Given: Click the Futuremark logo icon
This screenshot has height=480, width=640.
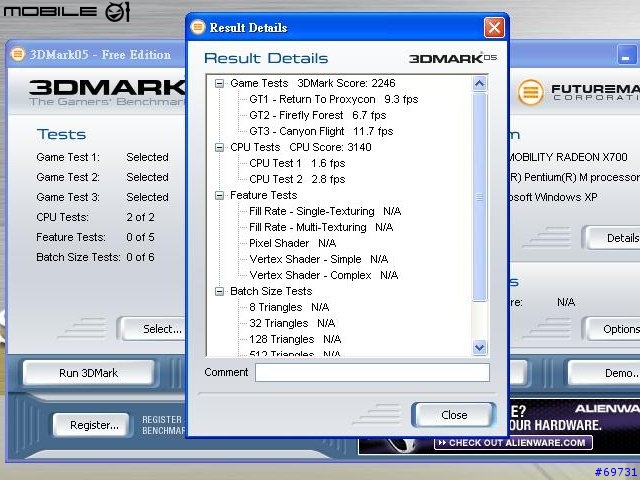Looking at the screenshot, I should 531,92.
